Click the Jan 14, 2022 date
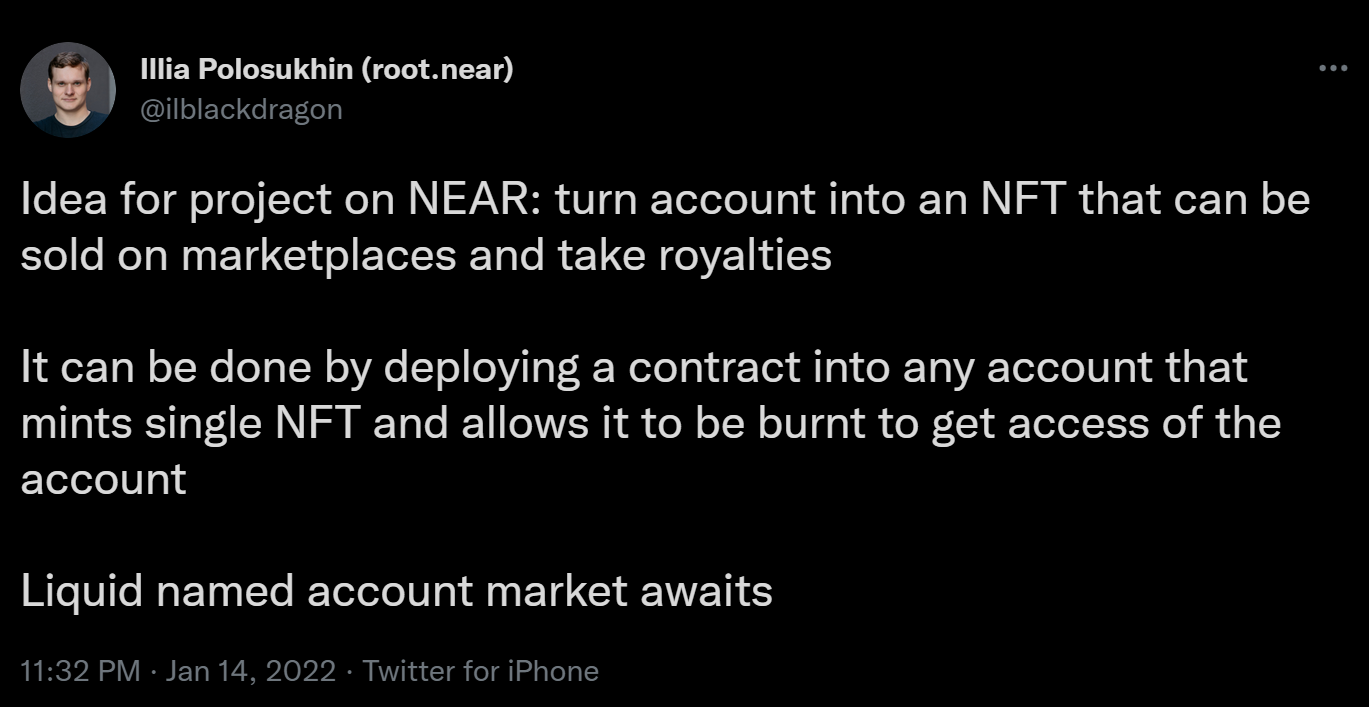Viewport: 1369px width, 707px height. [250, 671]
